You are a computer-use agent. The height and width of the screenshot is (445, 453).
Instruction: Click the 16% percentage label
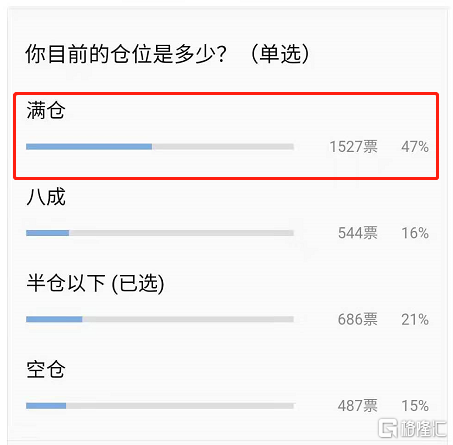point(415,233)
